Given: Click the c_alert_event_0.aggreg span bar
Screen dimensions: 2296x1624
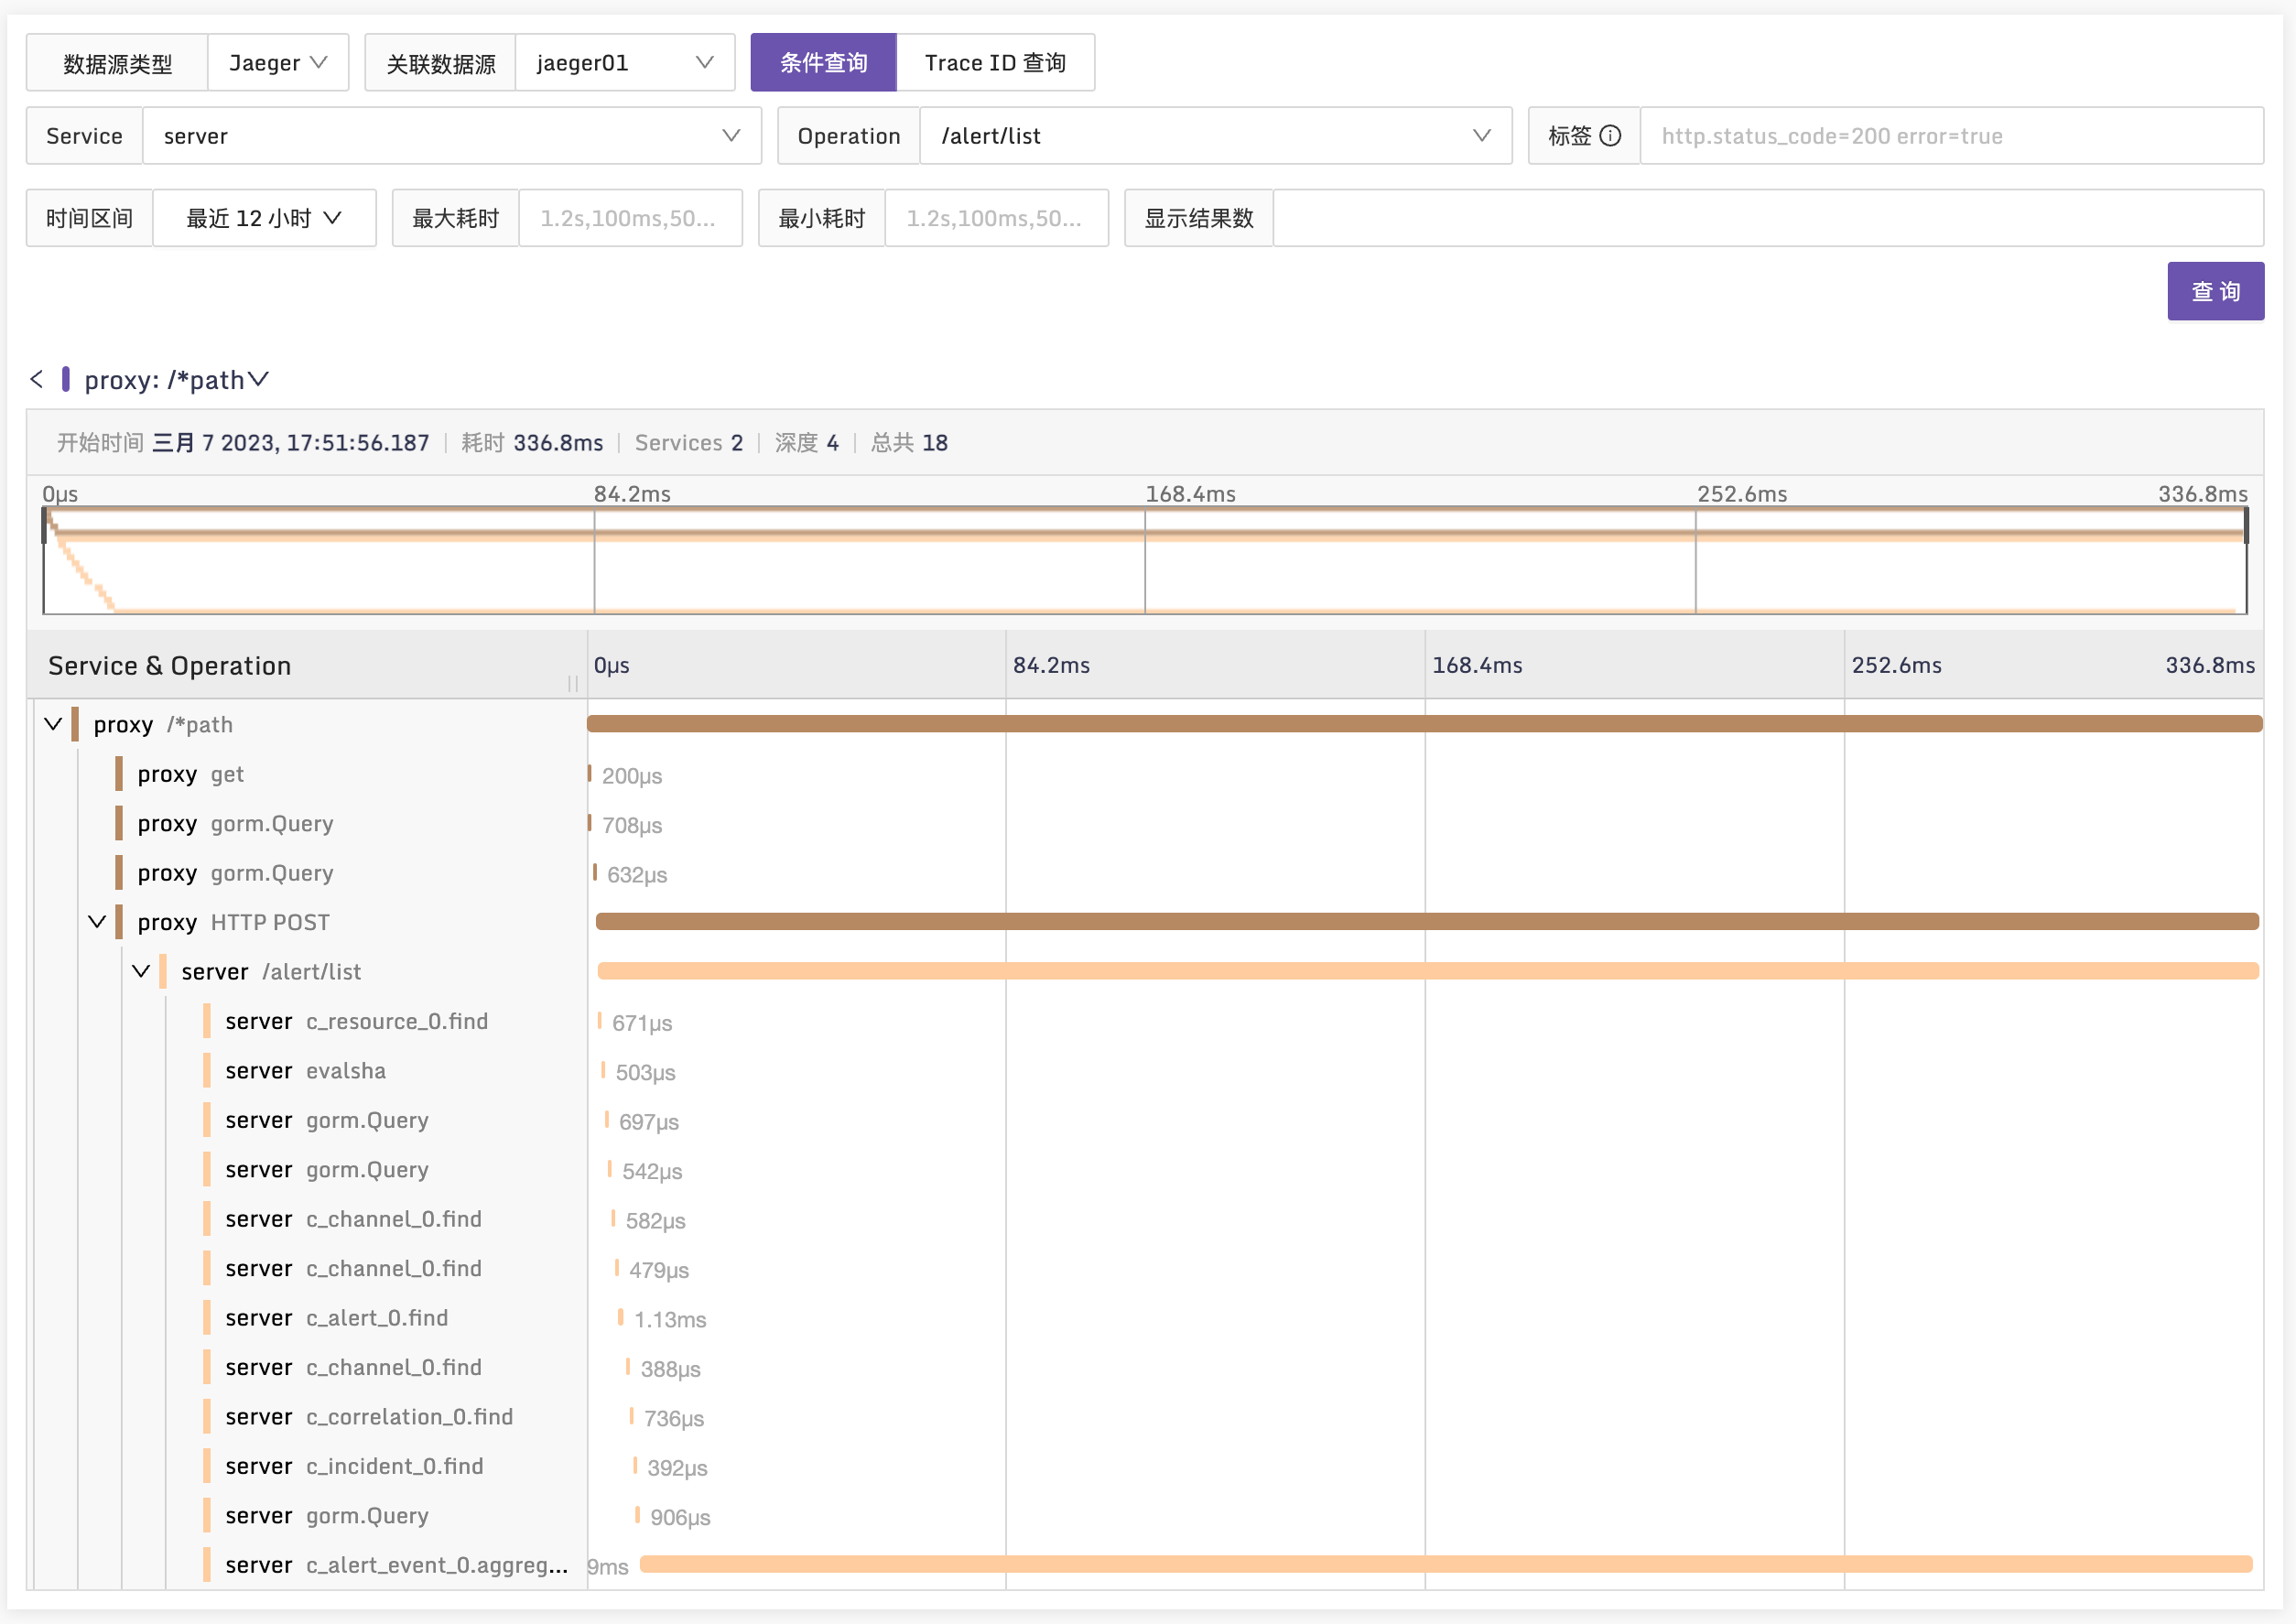Looking at the screenshot, I should pyautogui.click(x=1446, y=1565).
